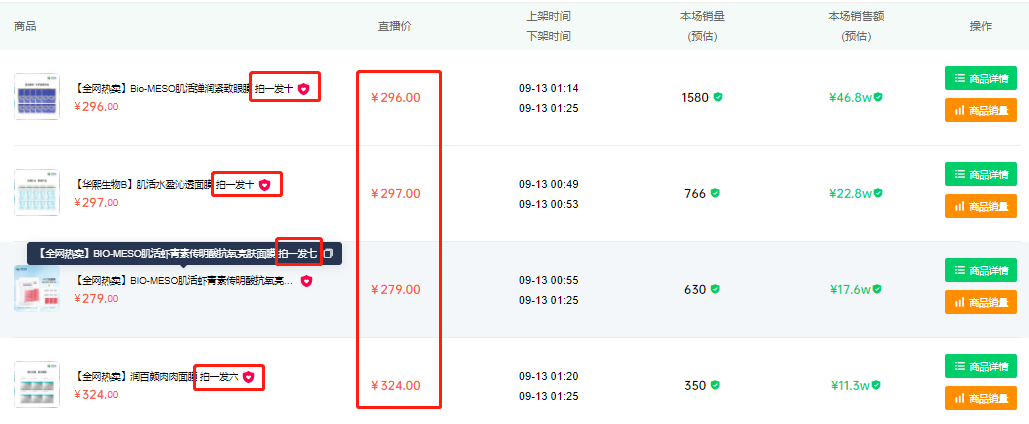View 商品销量 for the ¥324.00 product
The image size is (1029, 424).
(980, 398)
